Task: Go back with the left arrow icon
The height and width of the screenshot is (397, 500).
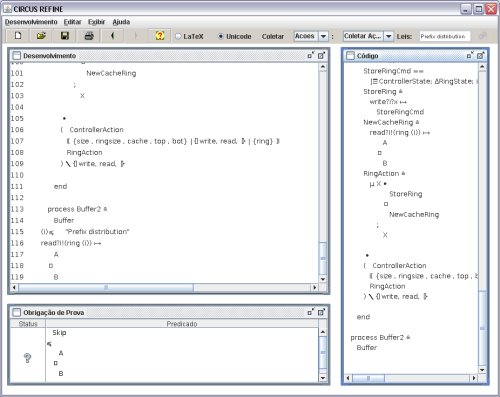Action: 112,36
